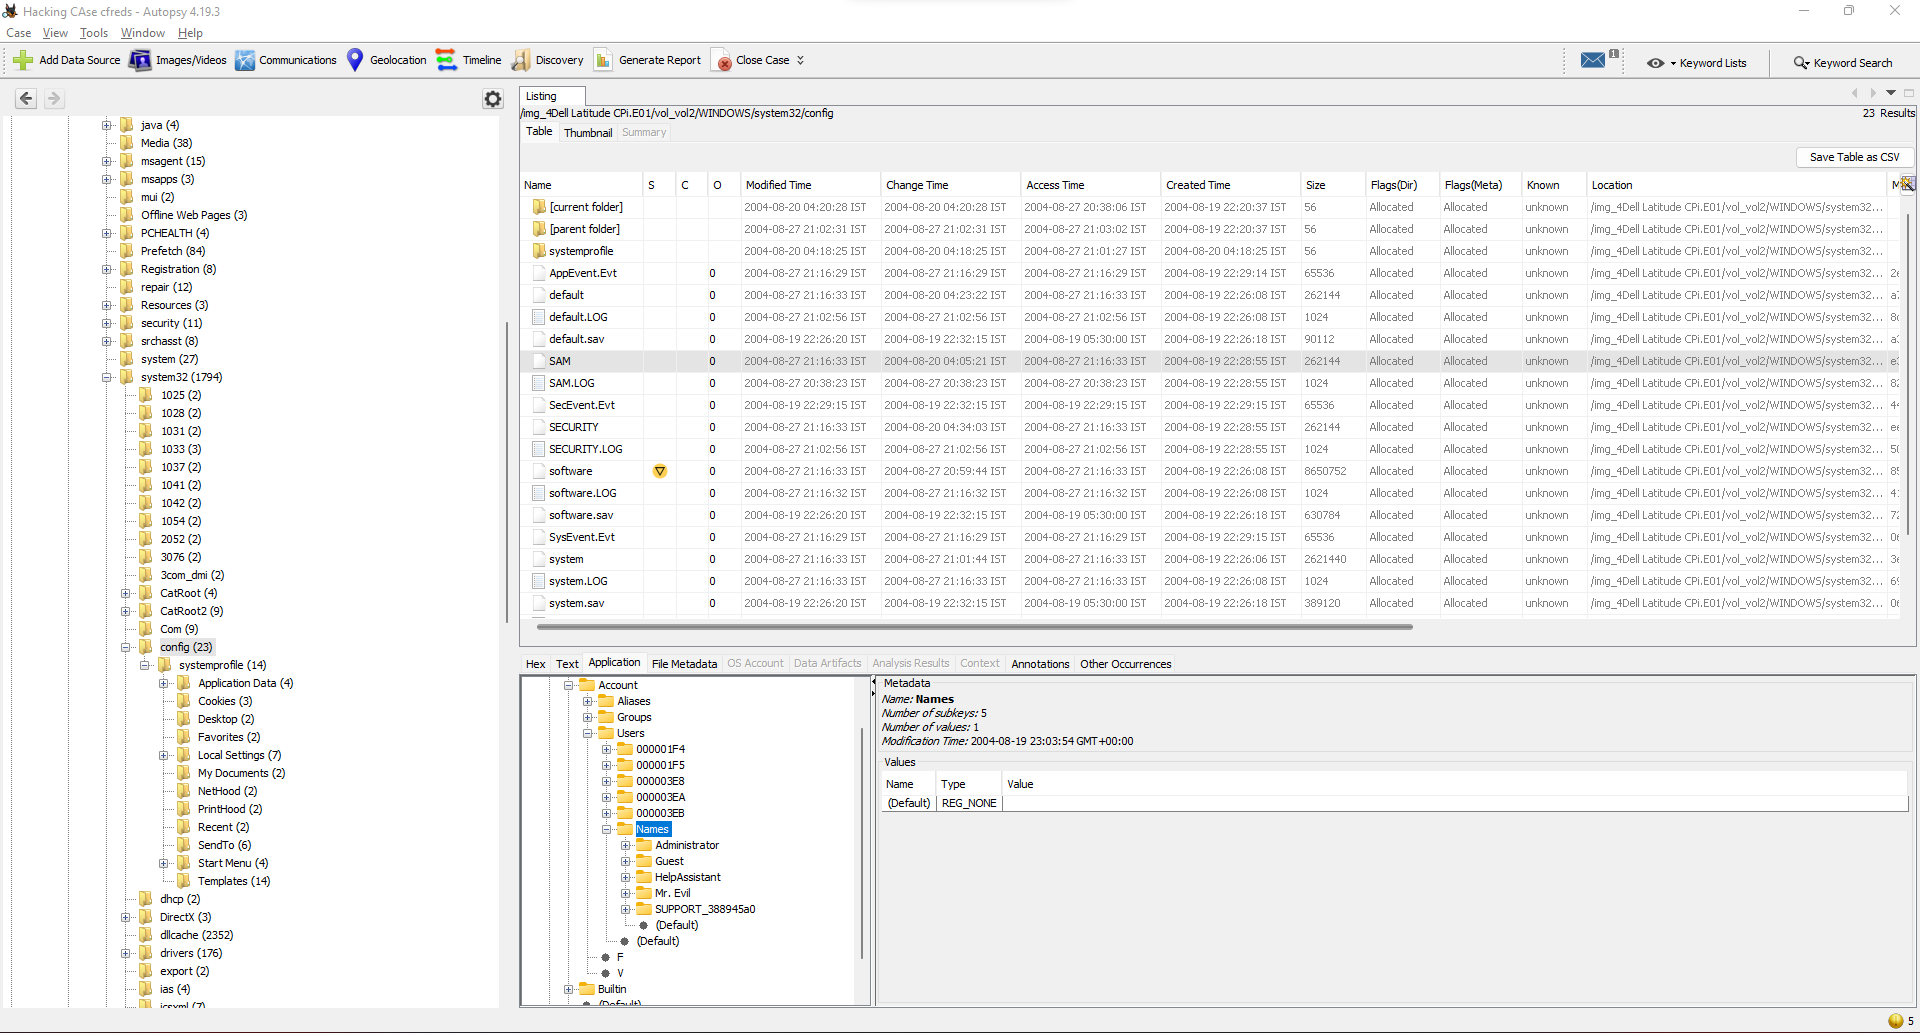Click Generate Report
Image resolution: width=1920 pixels, height=1033 pixels.
(x=648, y=60)
